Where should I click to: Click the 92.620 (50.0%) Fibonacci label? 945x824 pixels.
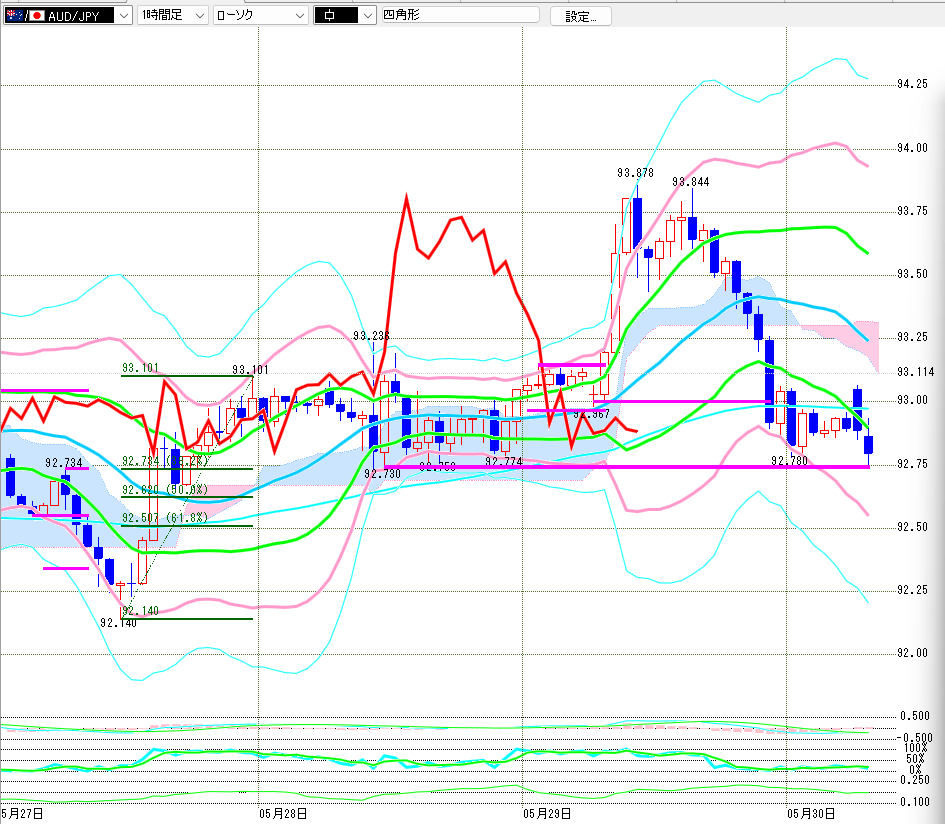(x=165, y=489)
